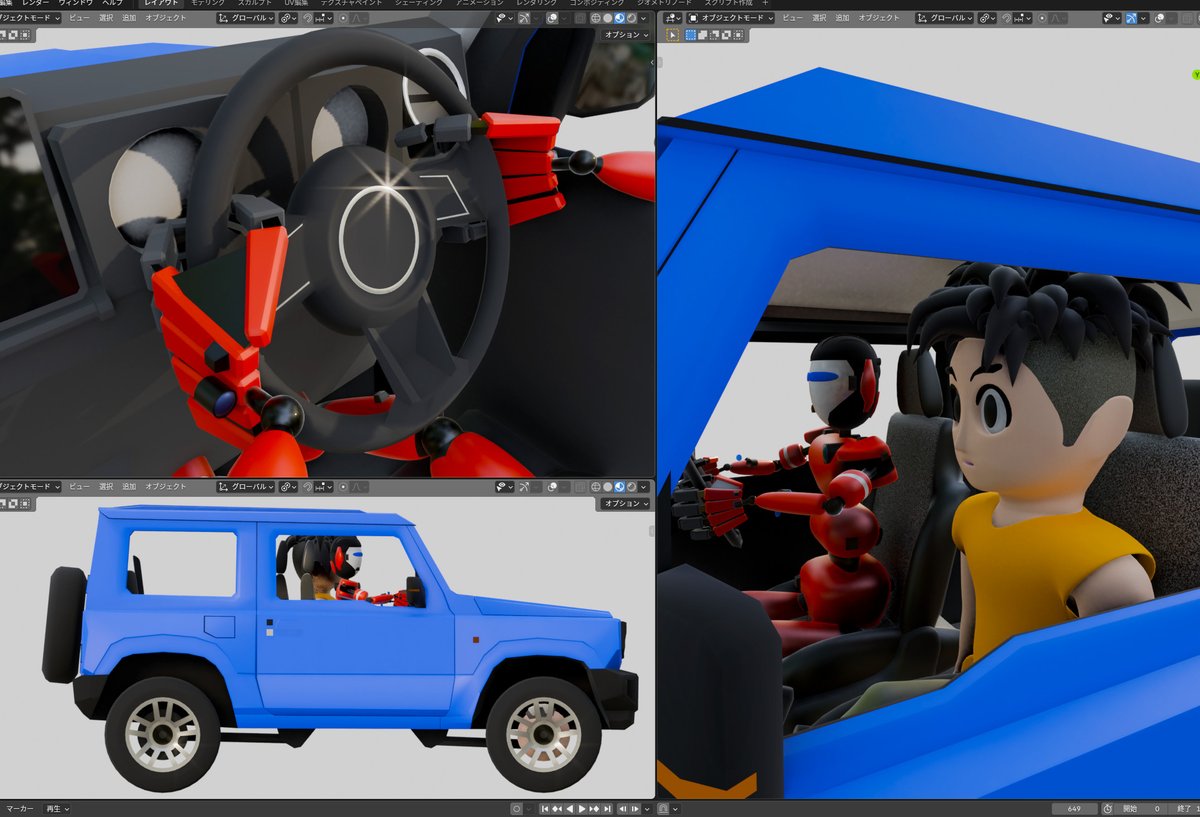This screenshot has width=1200, height=817.
Task: Choose set-selection mode icon in character viewport
Action: [690, 34]
